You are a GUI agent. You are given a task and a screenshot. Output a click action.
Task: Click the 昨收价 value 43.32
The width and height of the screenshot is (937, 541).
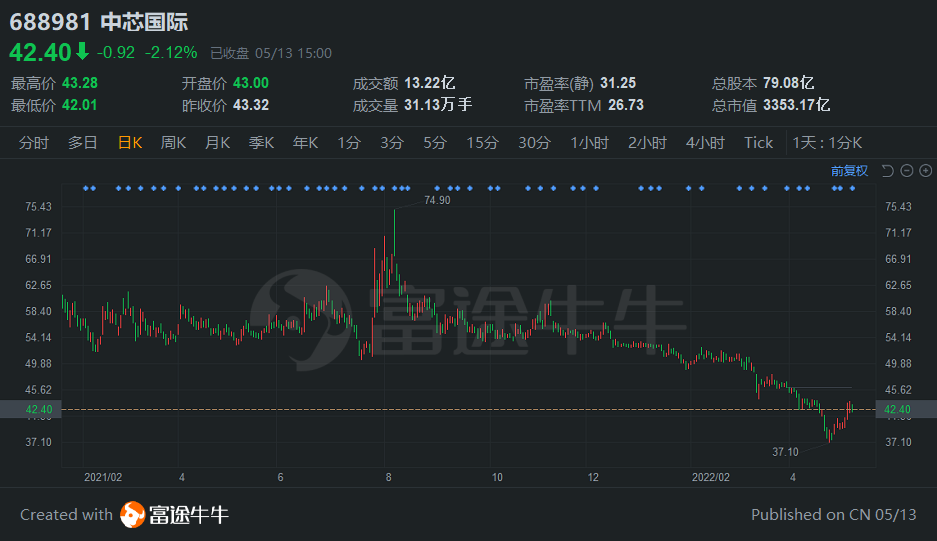click(251, 105)
